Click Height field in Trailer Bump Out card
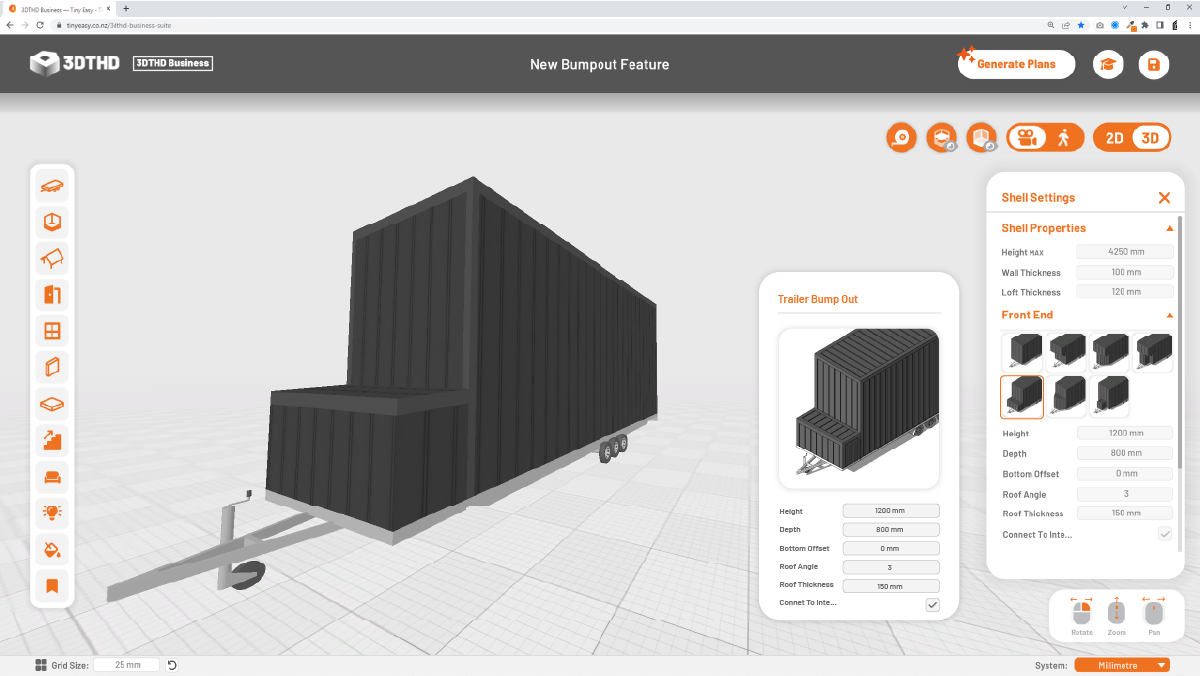This screenshot has width=1200, height=676. point(891,511)
